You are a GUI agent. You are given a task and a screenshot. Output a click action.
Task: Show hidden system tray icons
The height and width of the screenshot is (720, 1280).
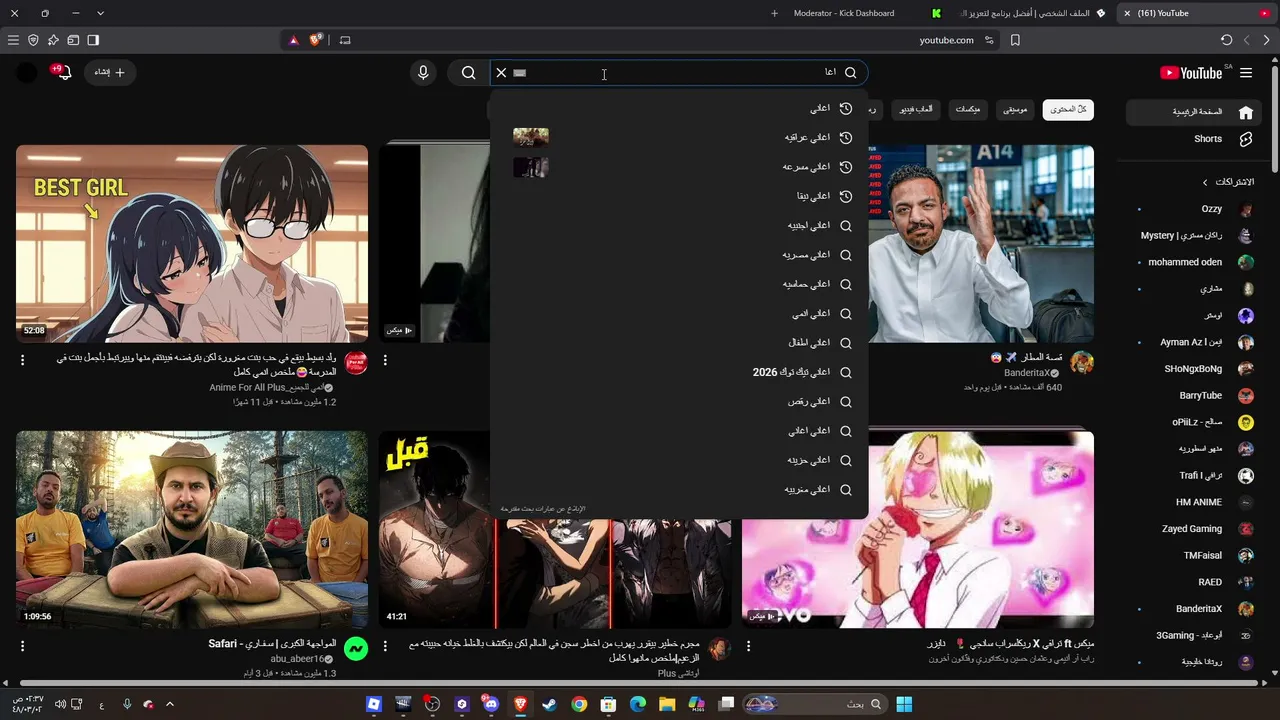169,704
